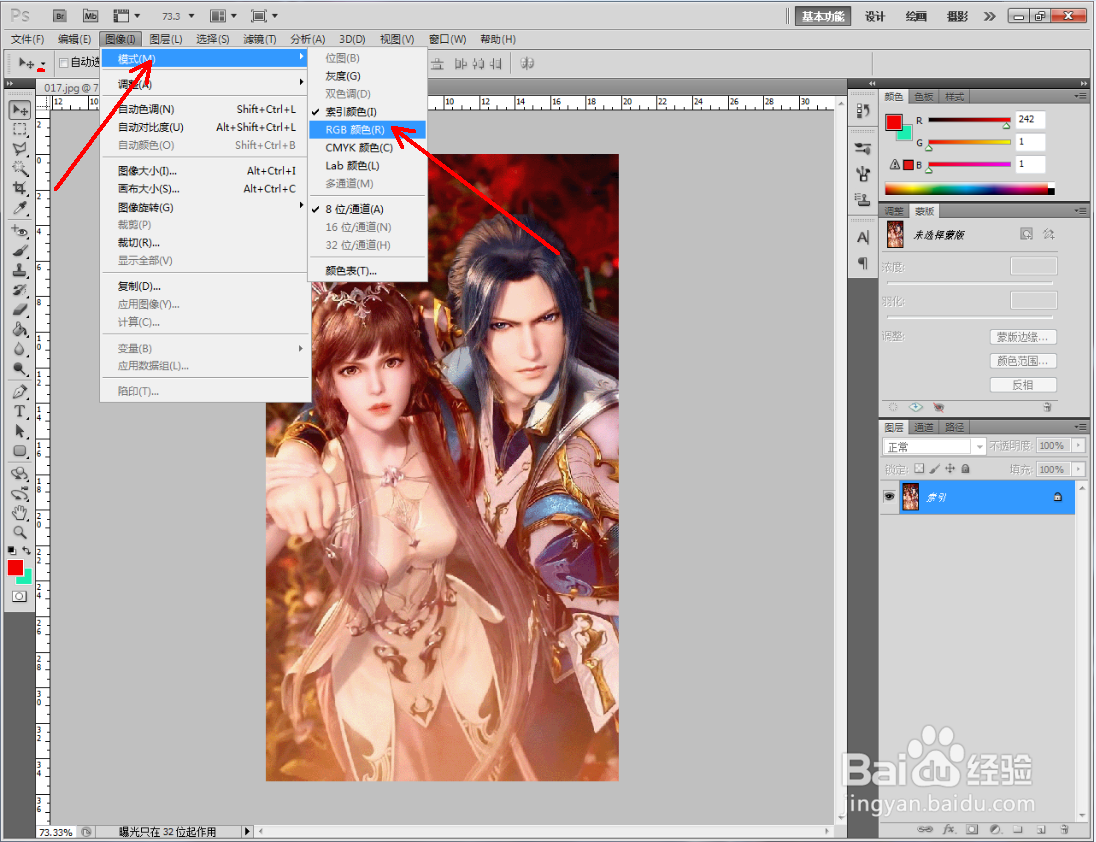
Task: Click the foreground color swatch in toolbox
Action: pyautogui.click(x=15, y=567)
